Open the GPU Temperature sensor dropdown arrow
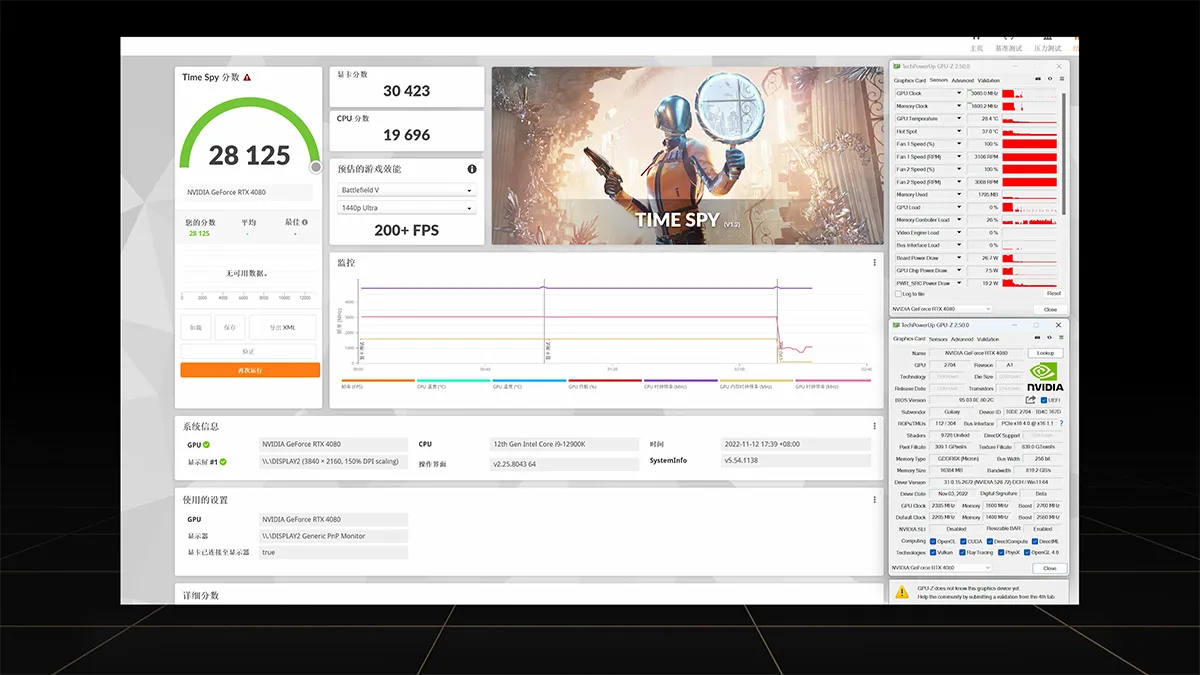 (x=959, y=118)
